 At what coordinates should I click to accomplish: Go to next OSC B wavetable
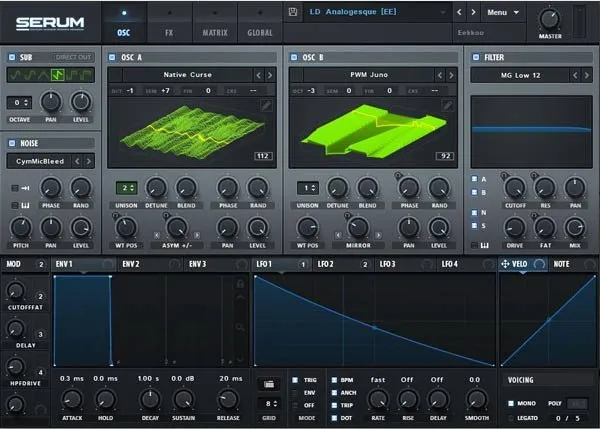[x=451, y=75]
